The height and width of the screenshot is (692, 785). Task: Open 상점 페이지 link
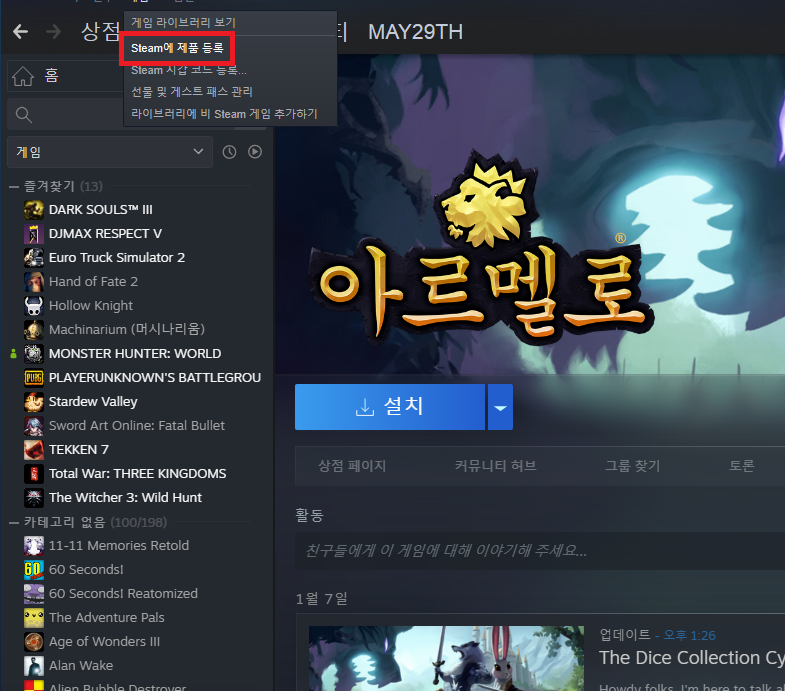(x=352, y=466)
